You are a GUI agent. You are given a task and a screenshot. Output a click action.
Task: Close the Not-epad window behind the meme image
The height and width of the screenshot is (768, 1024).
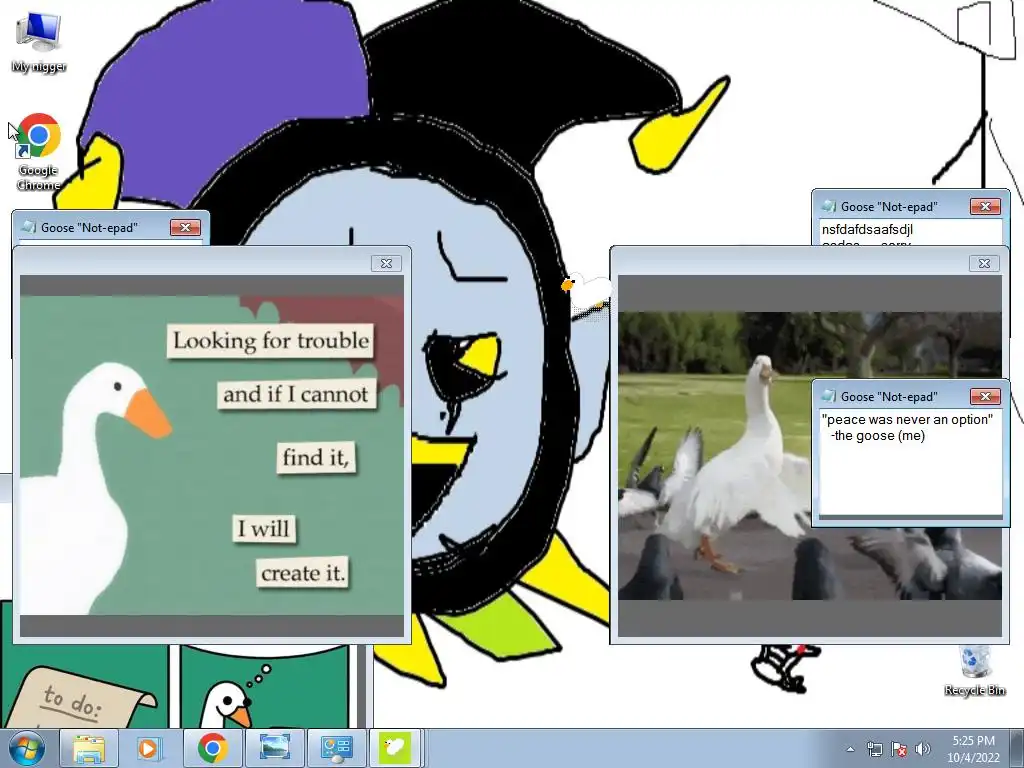tap(185, 227)
